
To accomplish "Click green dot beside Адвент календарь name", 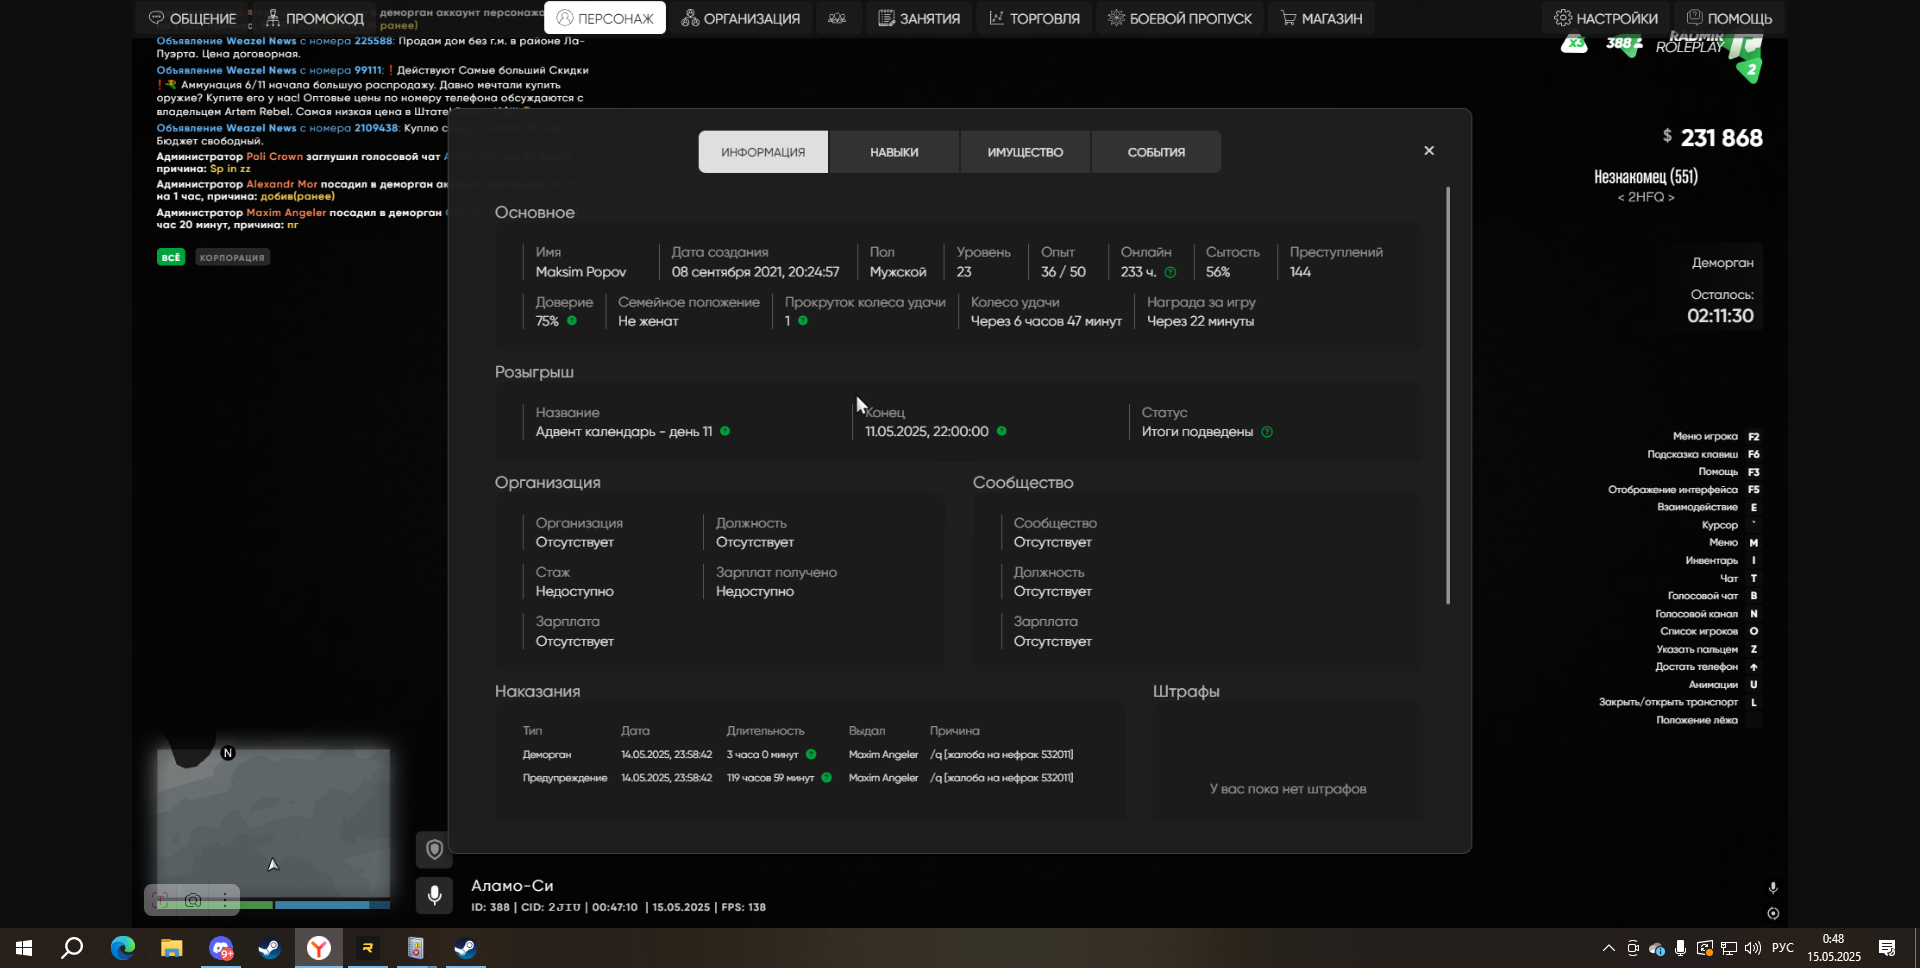I will (x=725, y=431).
